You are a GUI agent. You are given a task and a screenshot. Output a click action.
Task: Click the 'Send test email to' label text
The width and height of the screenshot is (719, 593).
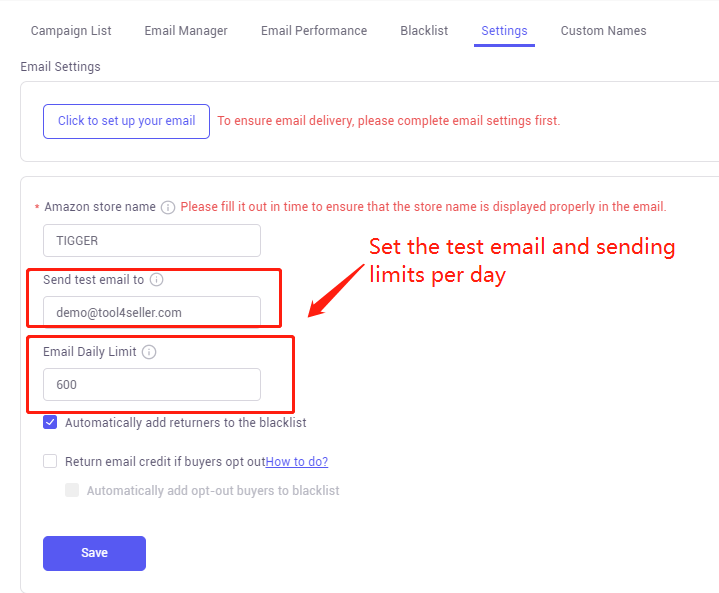point(94,280)
